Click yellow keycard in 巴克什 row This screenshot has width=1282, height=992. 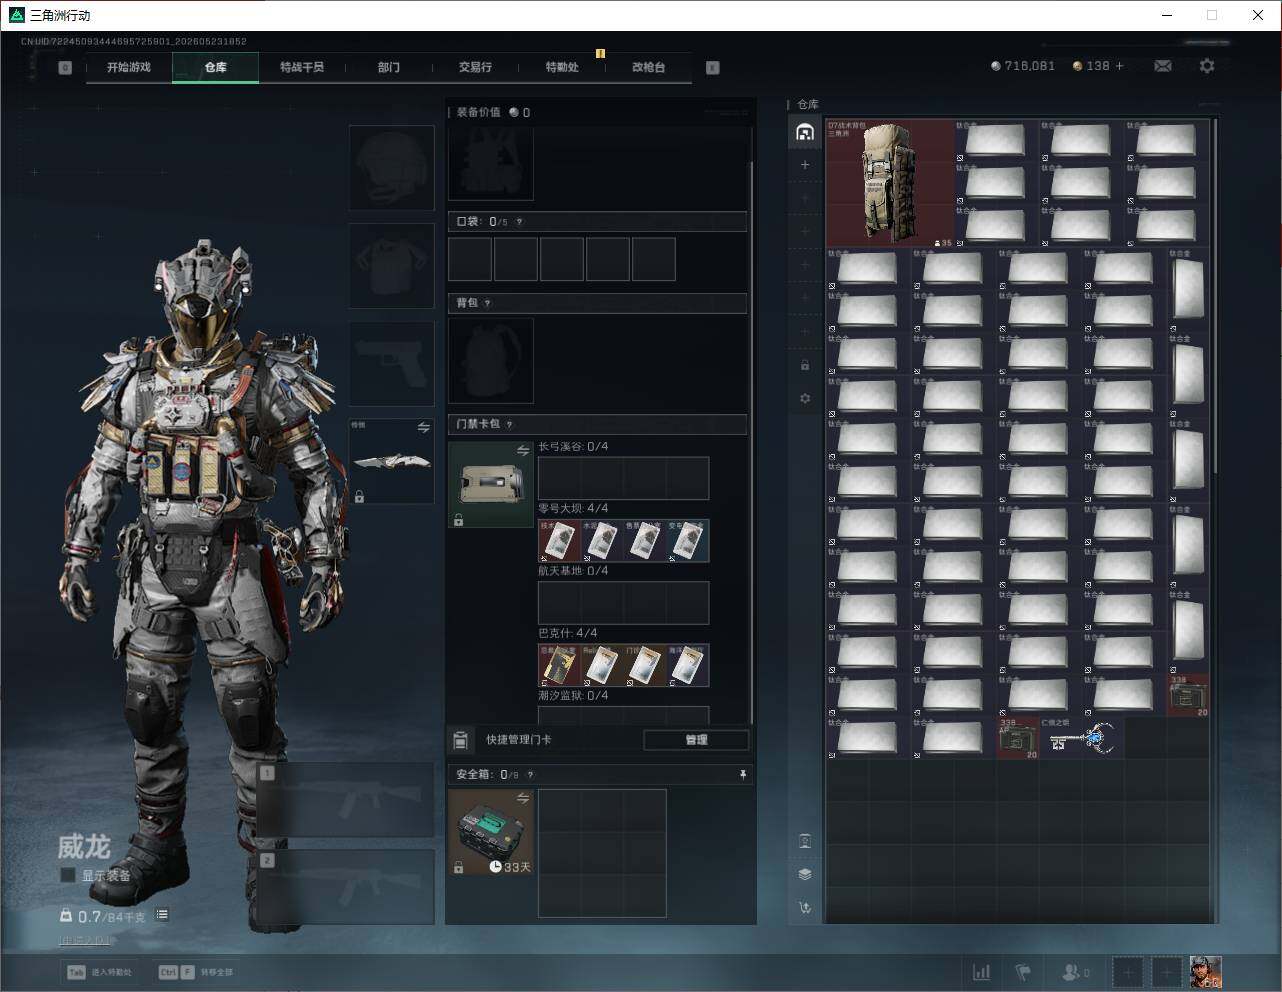pyautogui.click(x=560, y=665)
